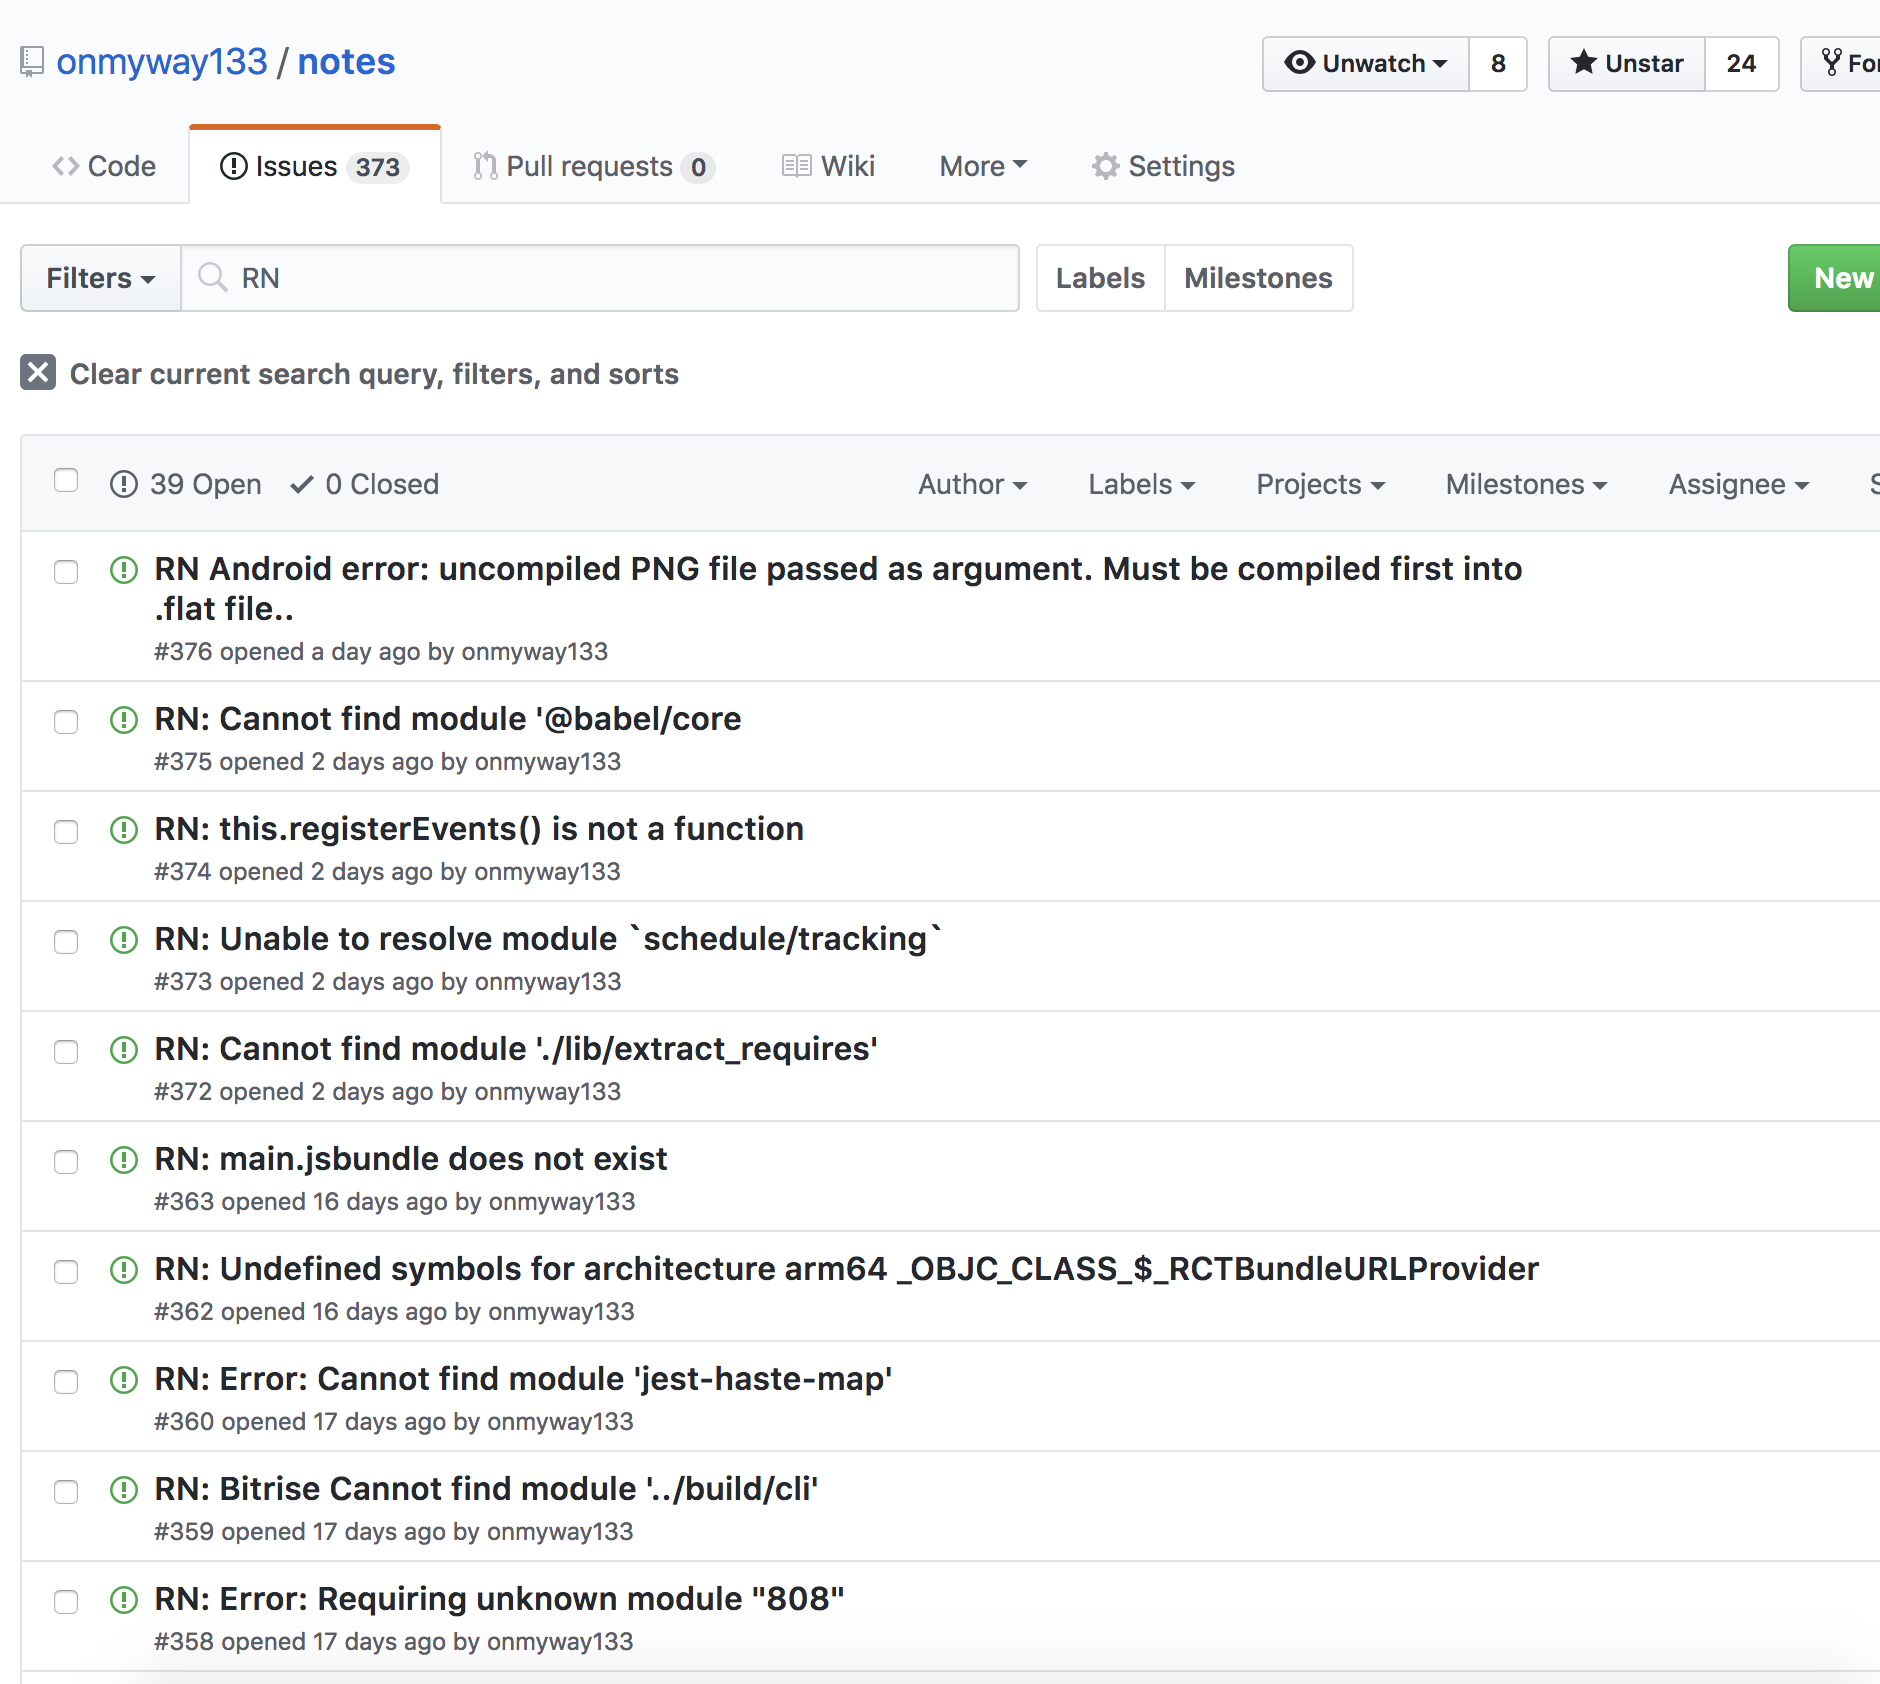Click the open-issue icon beside Bitrise issue
The width and height of the screenshot is (1880, 1684).
click(123, 1490)
